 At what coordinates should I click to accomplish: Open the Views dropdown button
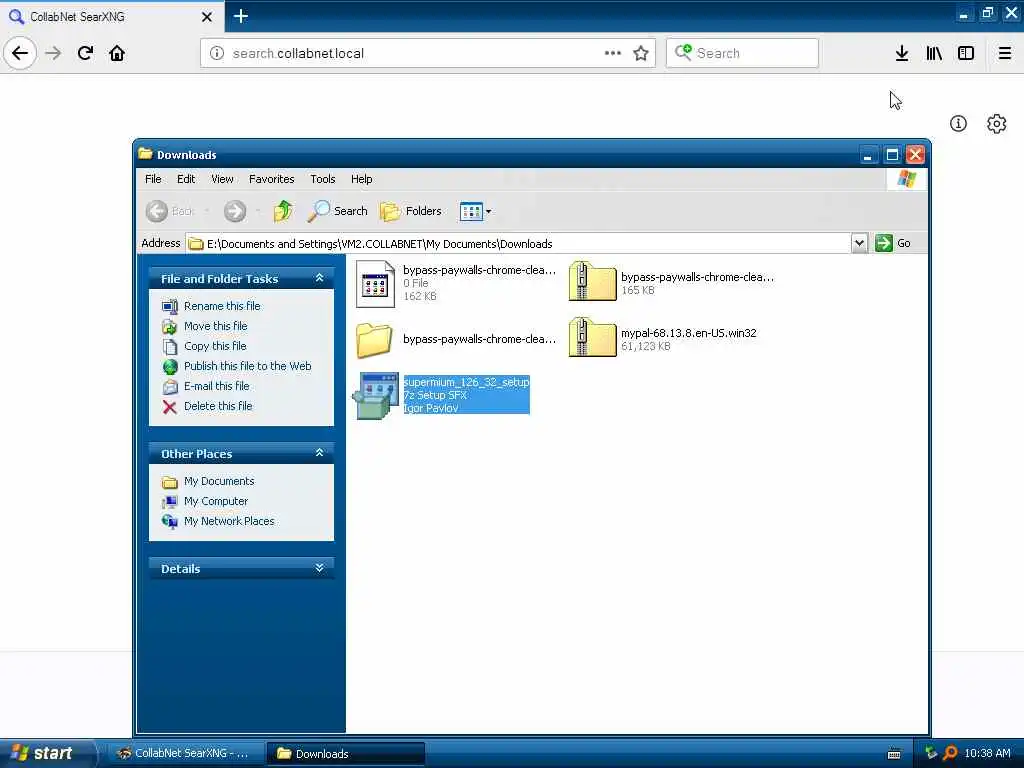[x=475, y=211]
